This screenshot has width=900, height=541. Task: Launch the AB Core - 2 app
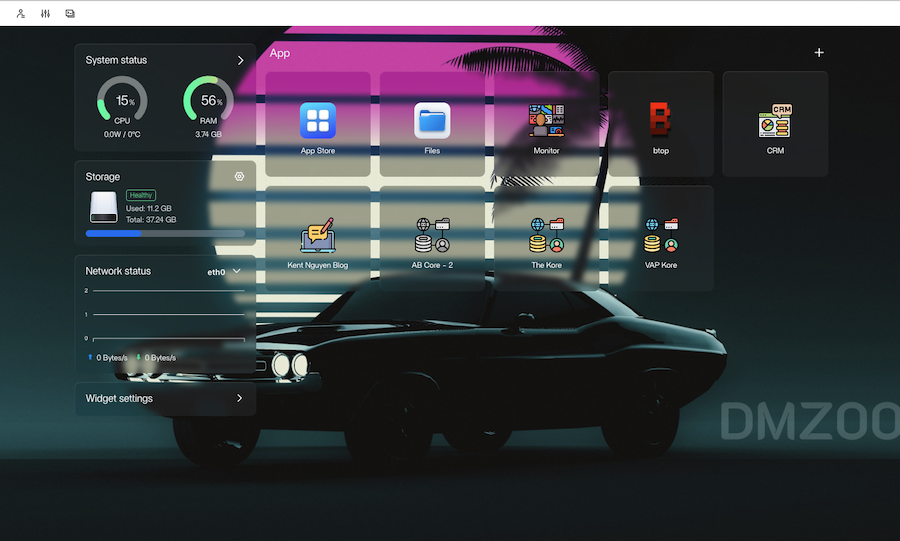[x=432, y=239]
